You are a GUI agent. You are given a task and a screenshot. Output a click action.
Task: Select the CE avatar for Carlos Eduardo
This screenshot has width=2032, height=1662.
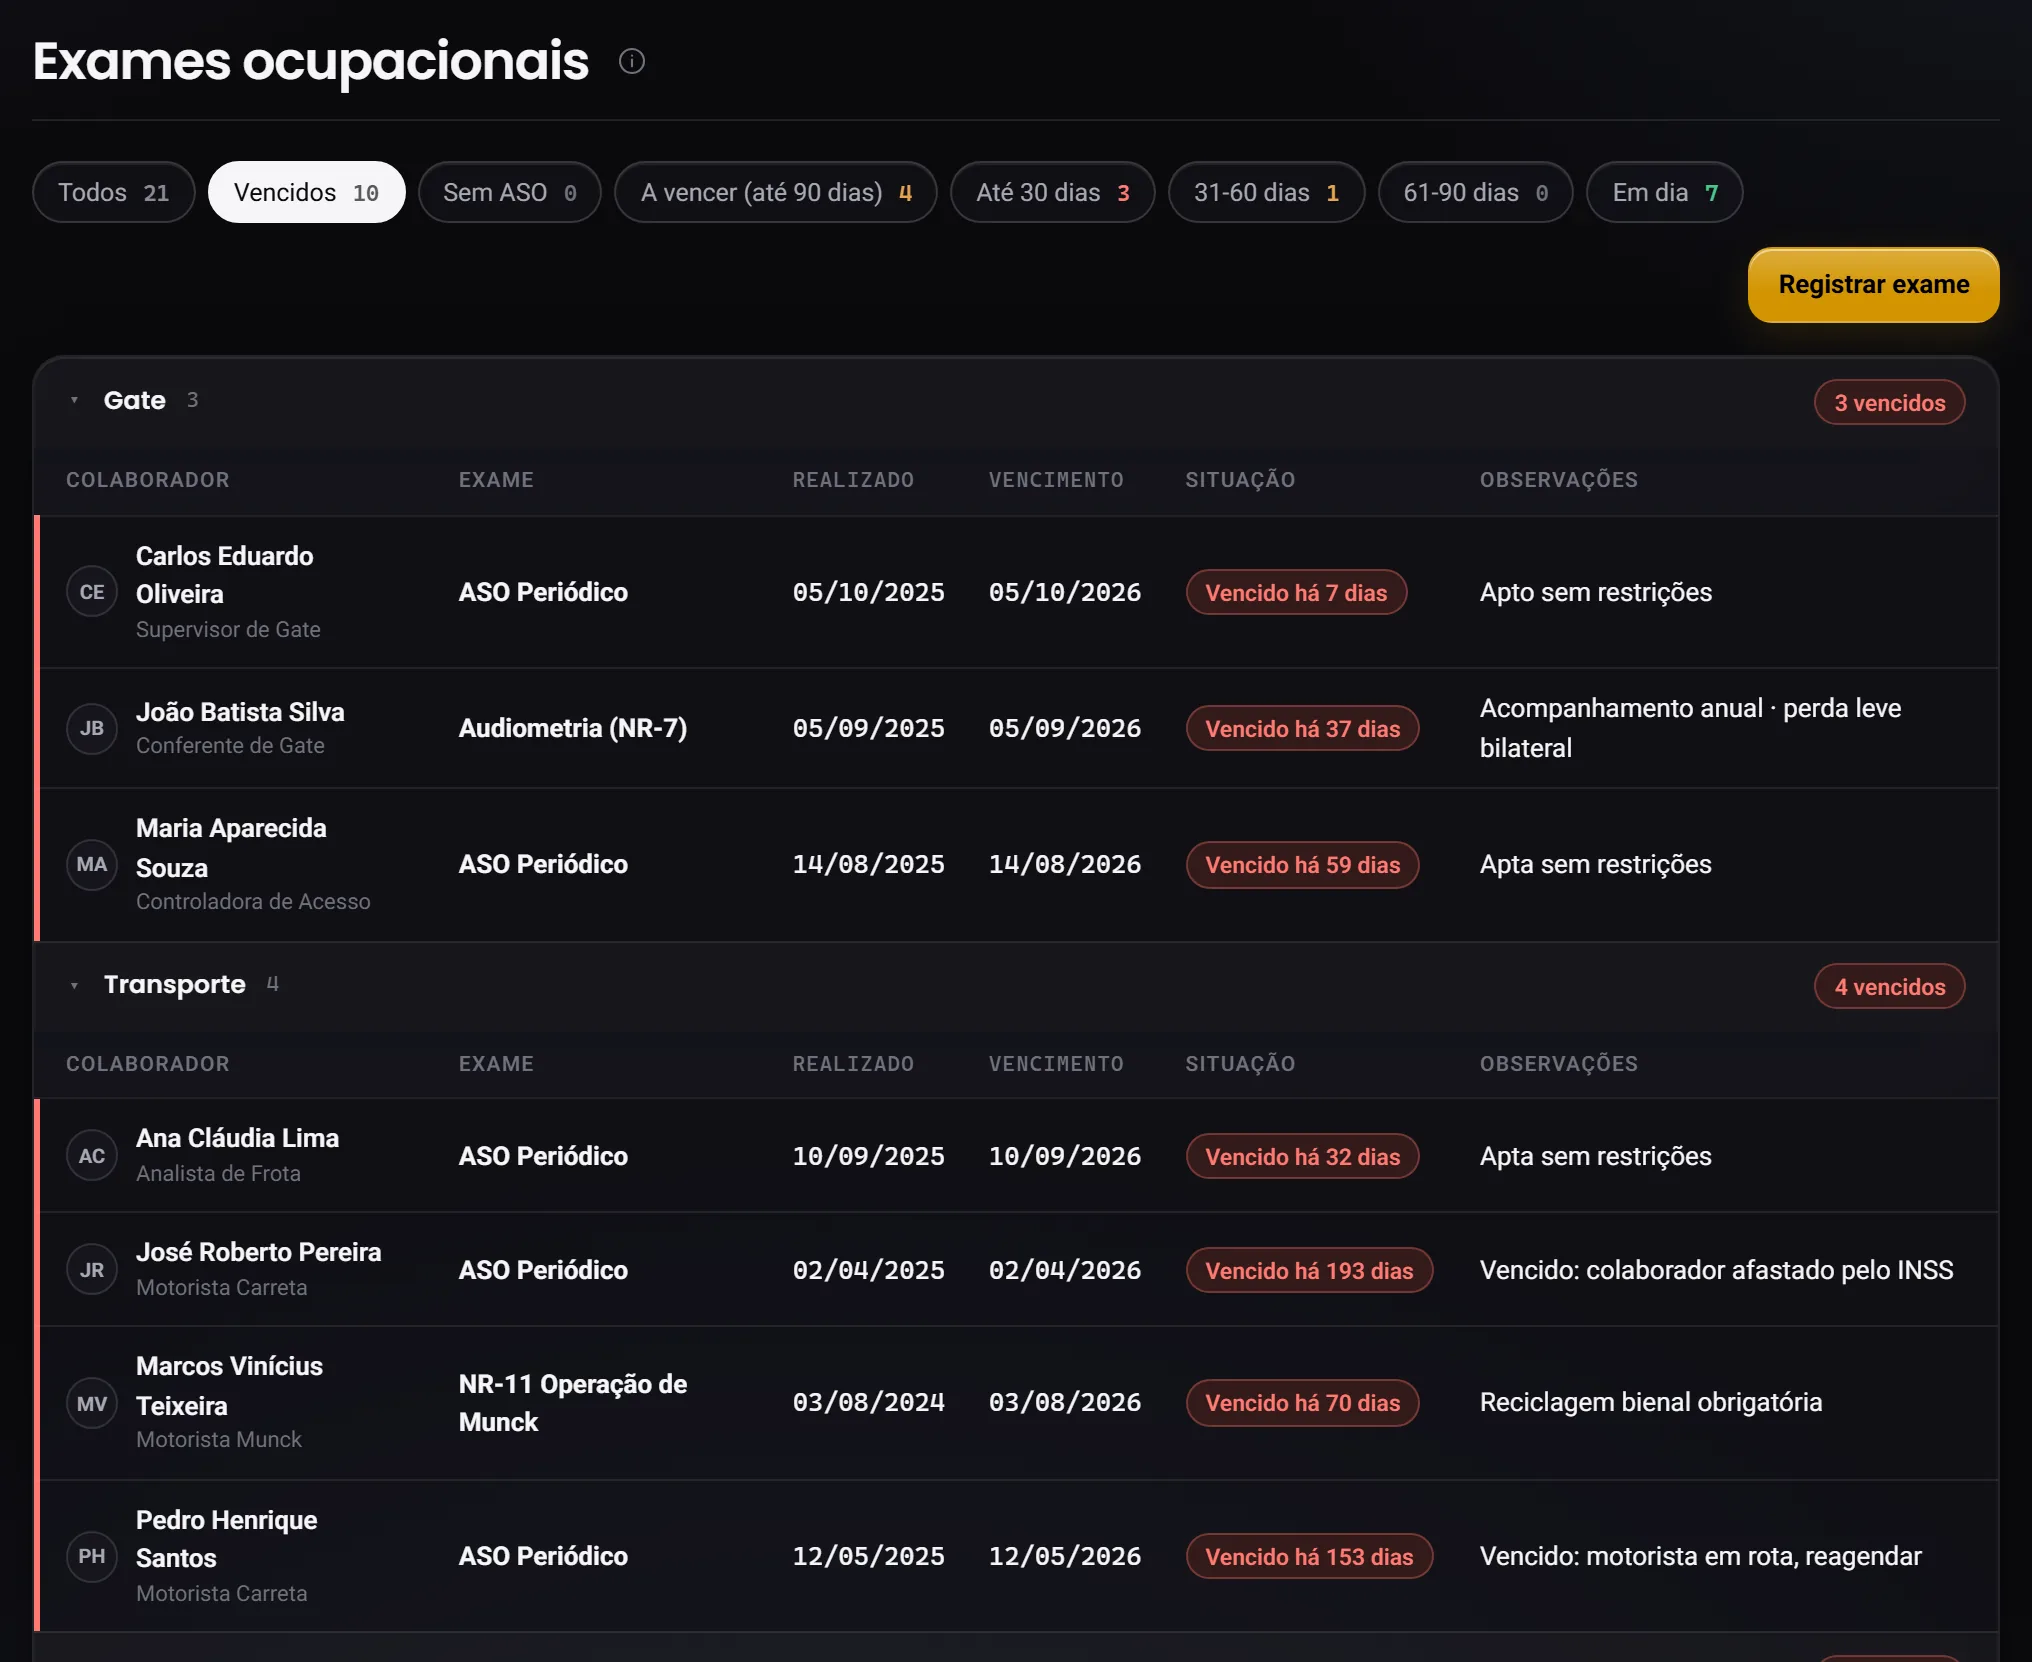[x=92, y=592]
